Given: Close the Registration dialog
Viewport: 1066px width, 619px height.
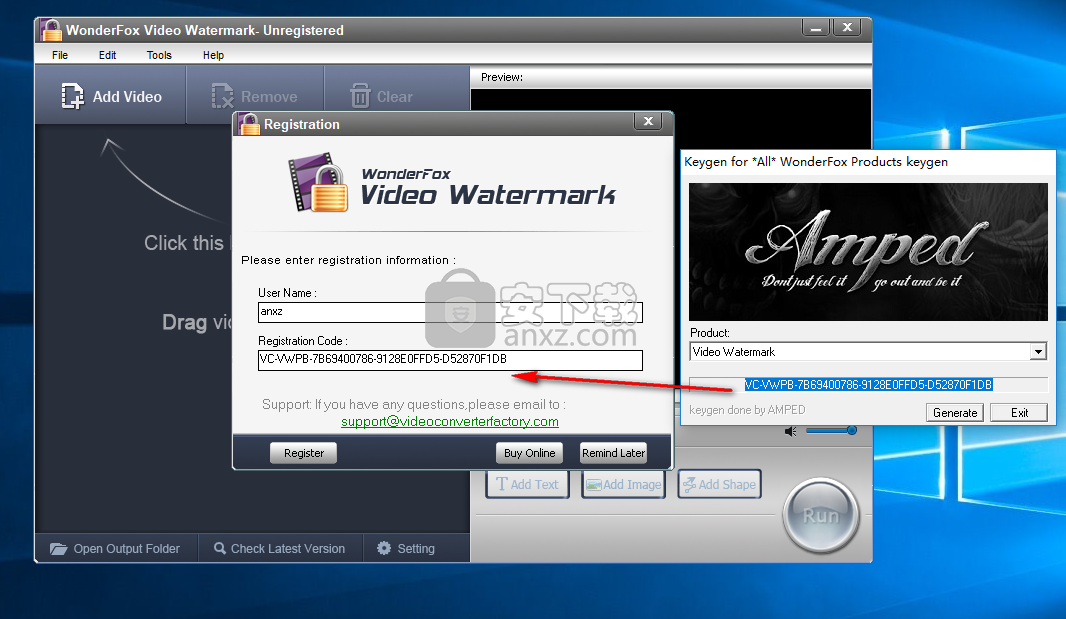Looking at the screenshot, I should tap(649, 121).
